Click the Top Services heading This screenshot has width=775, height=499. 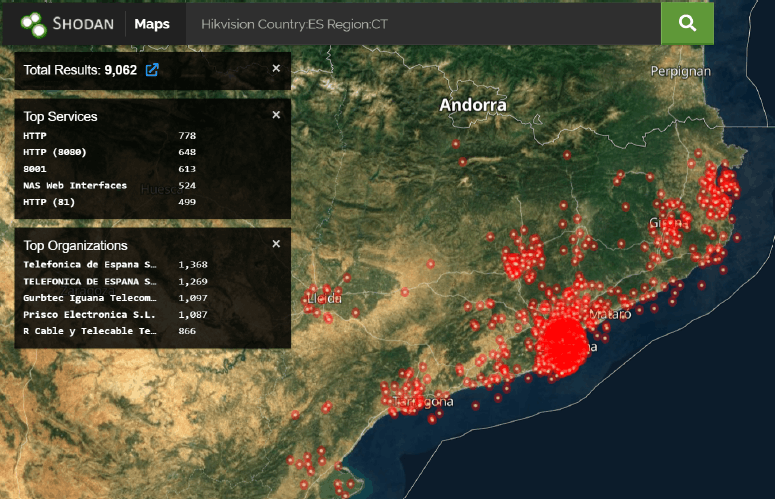(60, 117)
